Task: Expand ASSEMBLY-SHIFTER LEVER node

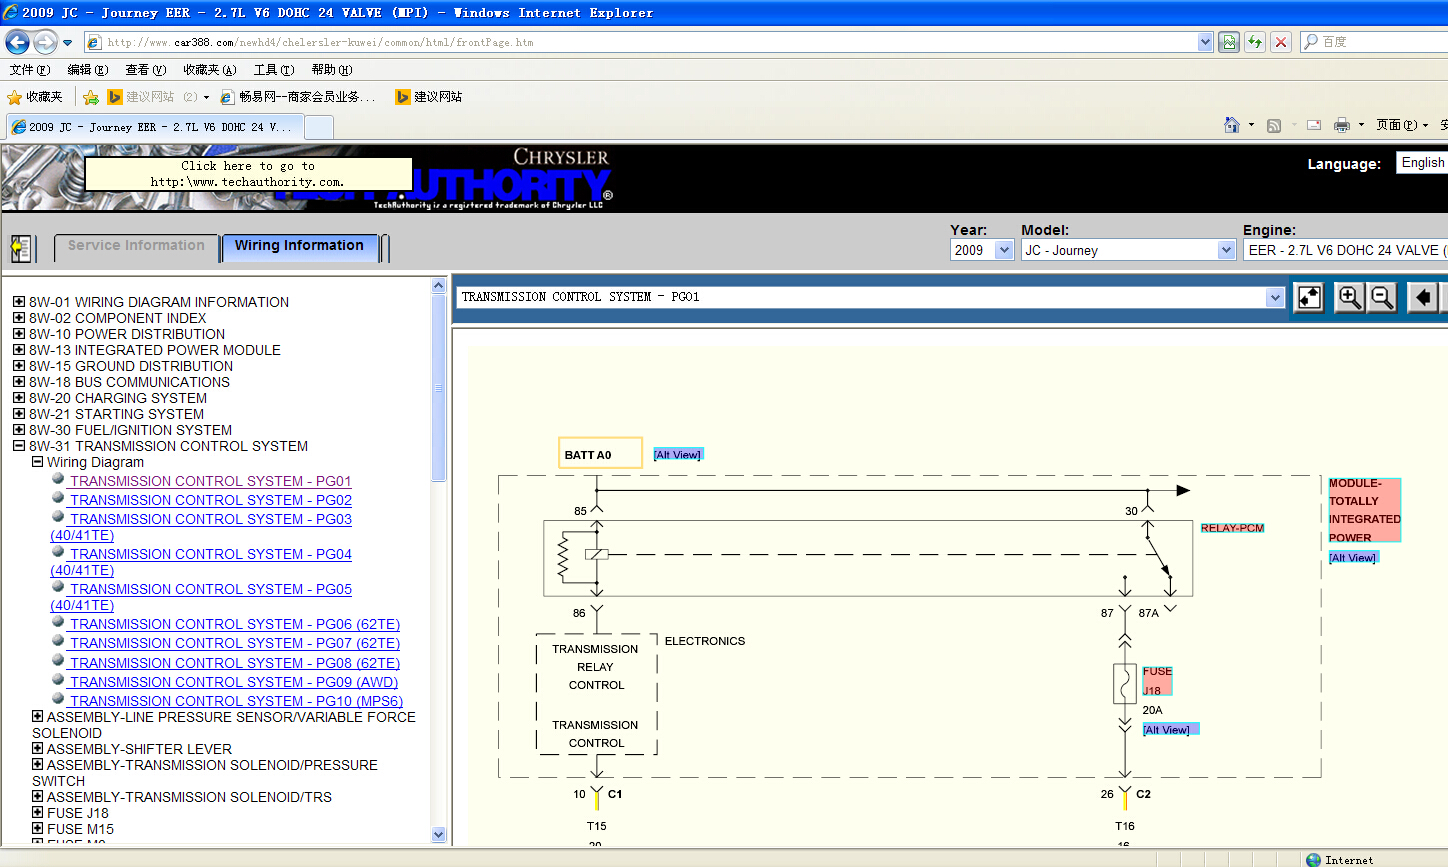Action: coord(37,748)
